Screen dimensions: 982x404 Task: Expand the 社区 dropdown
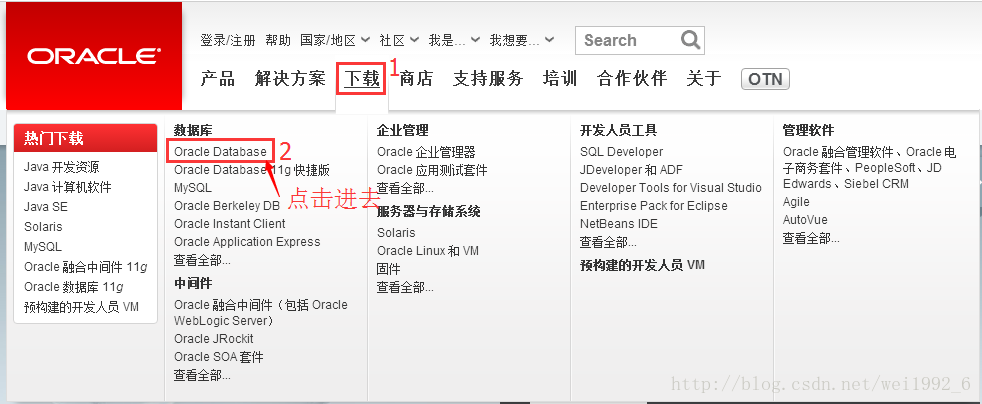399,41
